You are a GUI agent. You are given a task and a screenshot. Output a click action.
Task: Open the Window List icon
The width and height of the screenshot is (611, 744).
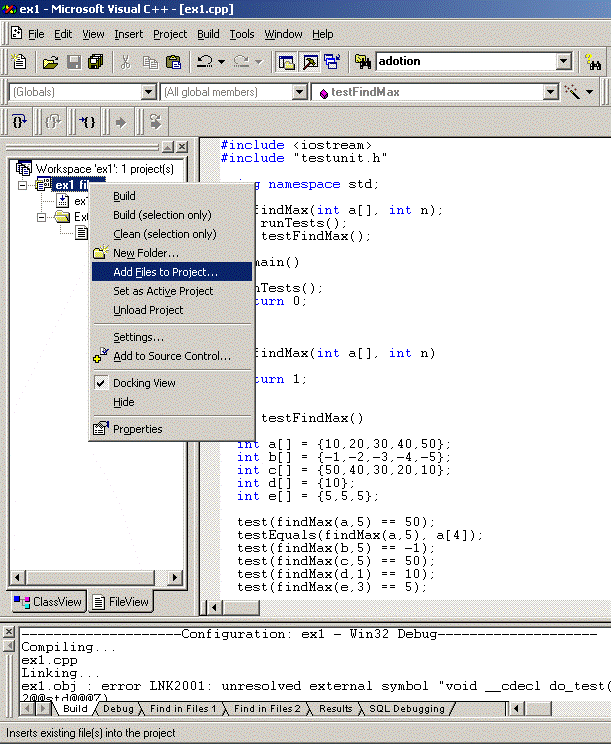[332, 62]
